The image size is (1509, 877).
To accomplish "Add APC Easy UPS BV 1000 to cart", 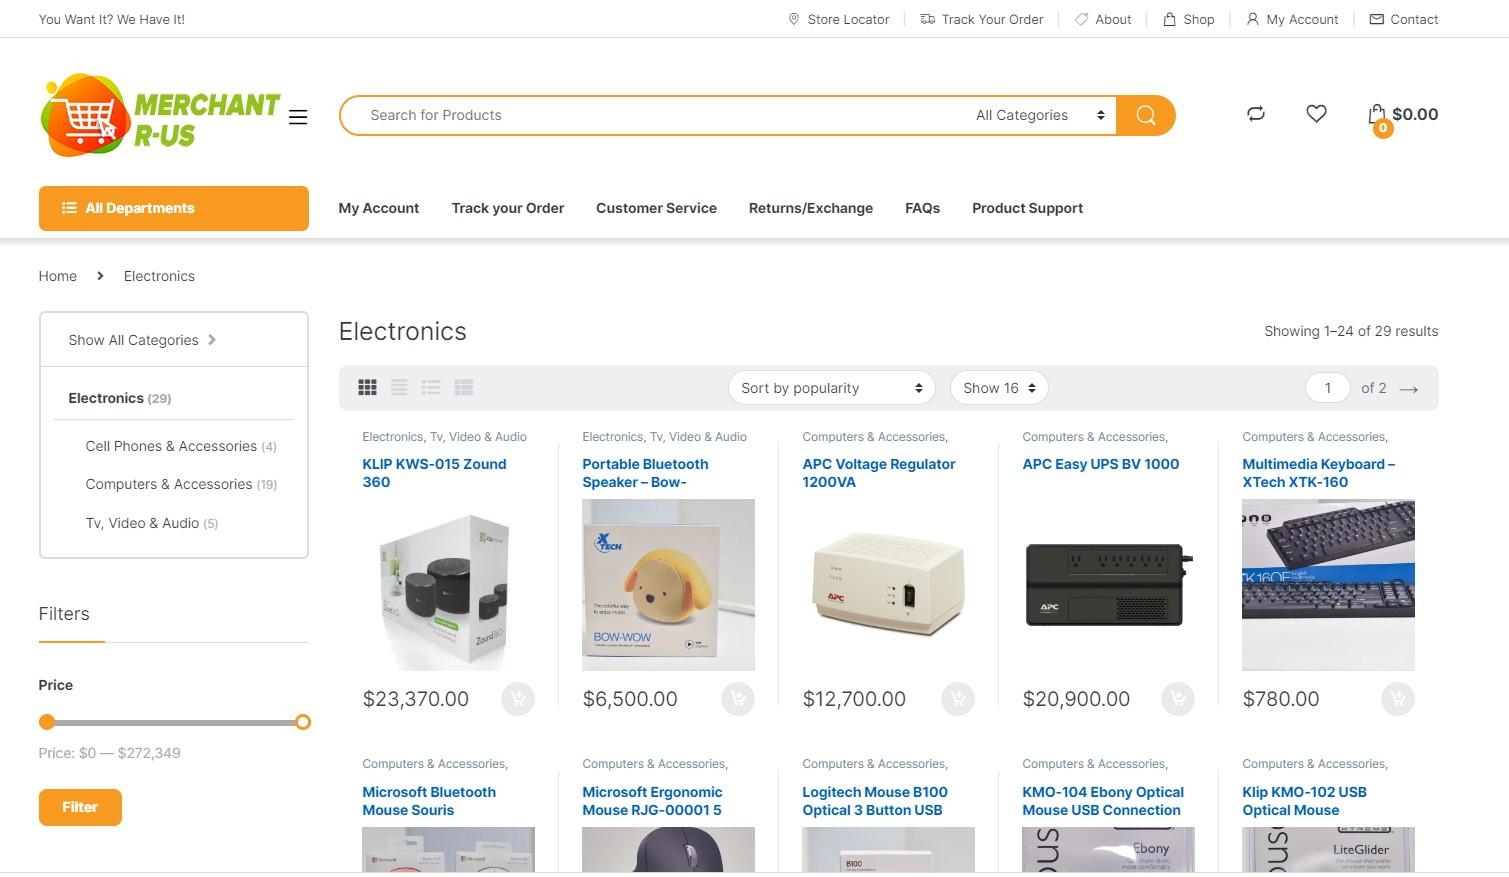I will [1178, 699].
